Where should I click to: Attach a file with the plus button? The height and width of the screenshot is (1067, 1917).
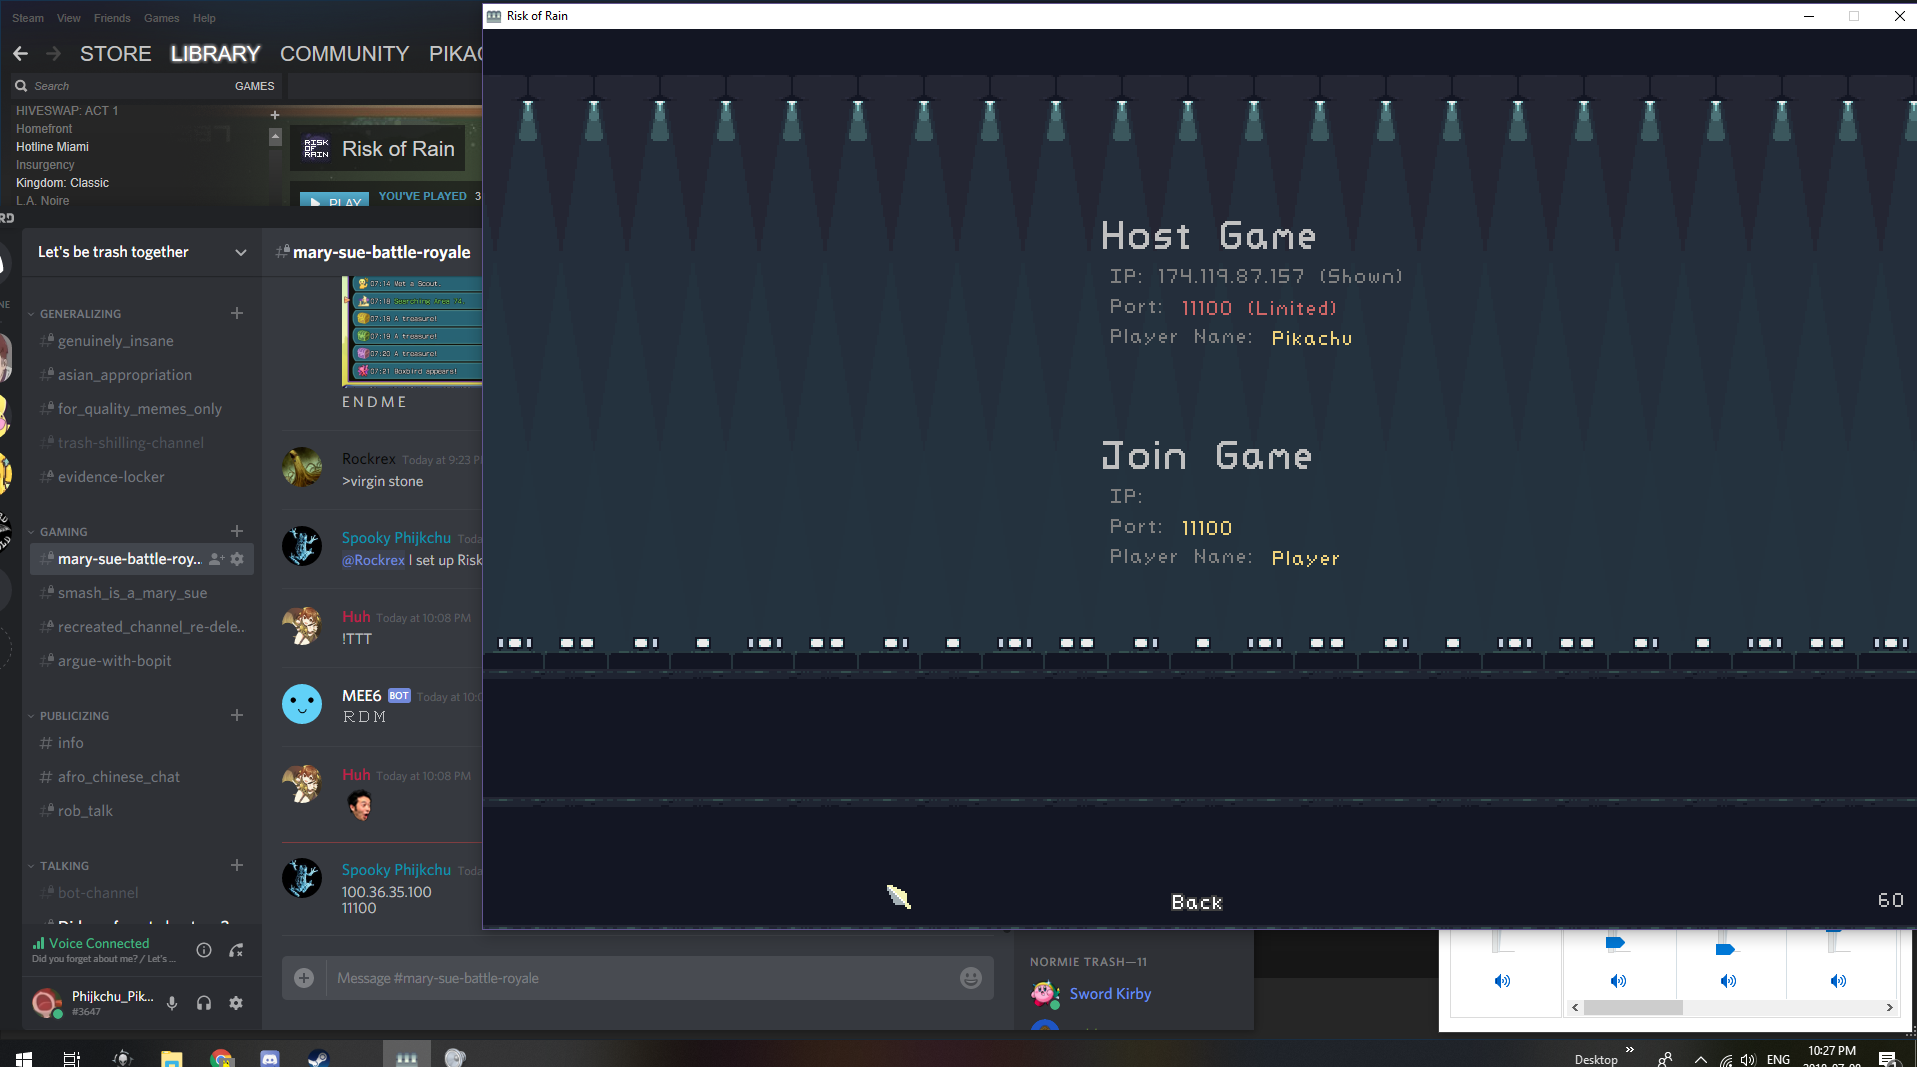(304, 978)
